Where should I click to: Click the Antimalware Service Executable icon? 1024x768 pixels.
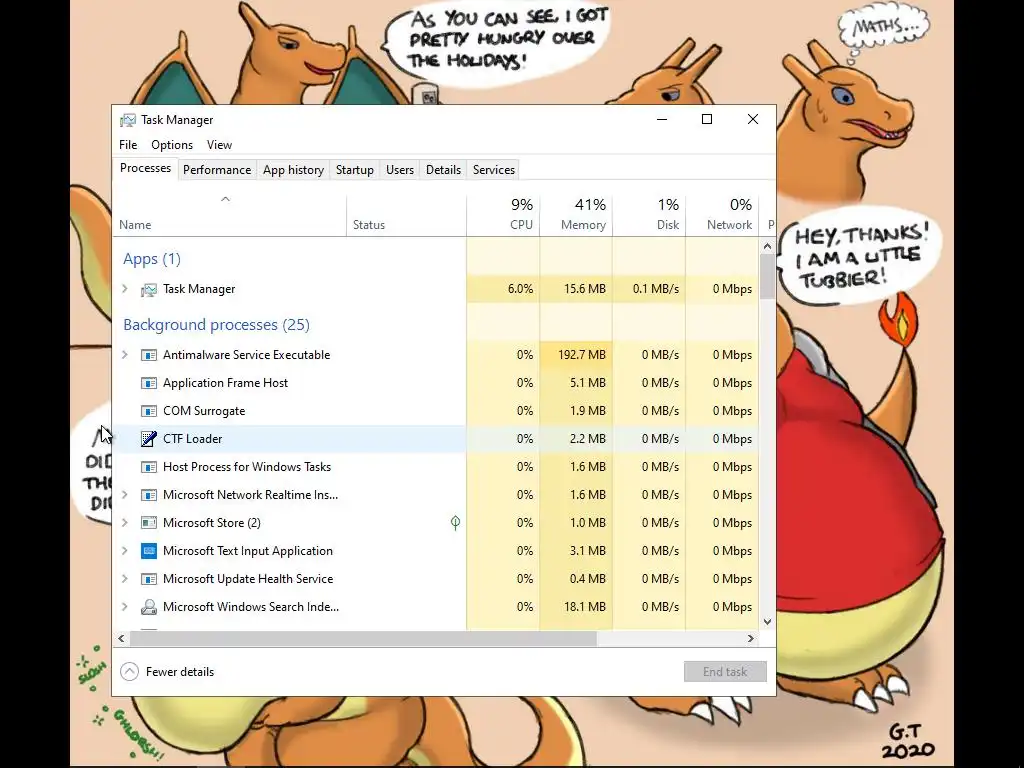(149, 355)
